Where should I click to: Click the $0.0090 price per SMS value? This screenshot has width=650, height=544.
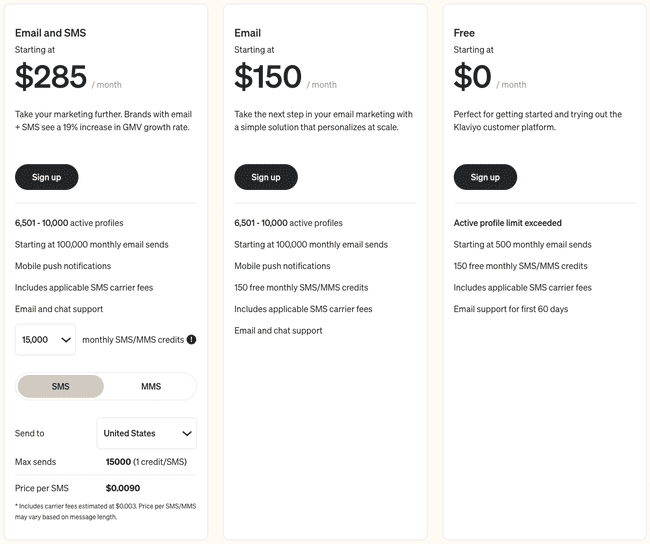point(123,488)
